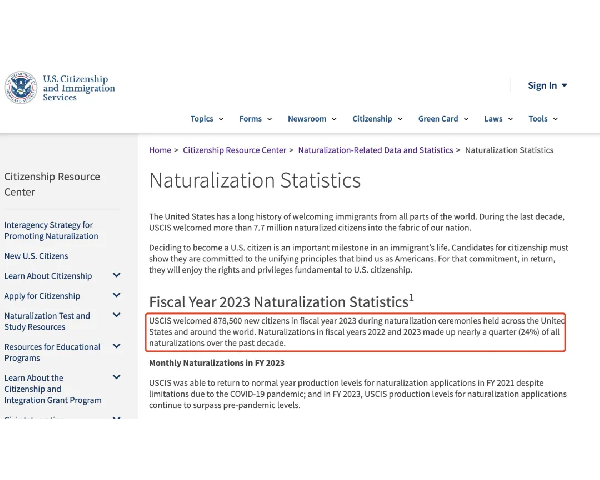Open the Forms menu
Image resolution: width=600 pixels, height=480 pixels.
(255, 119)
